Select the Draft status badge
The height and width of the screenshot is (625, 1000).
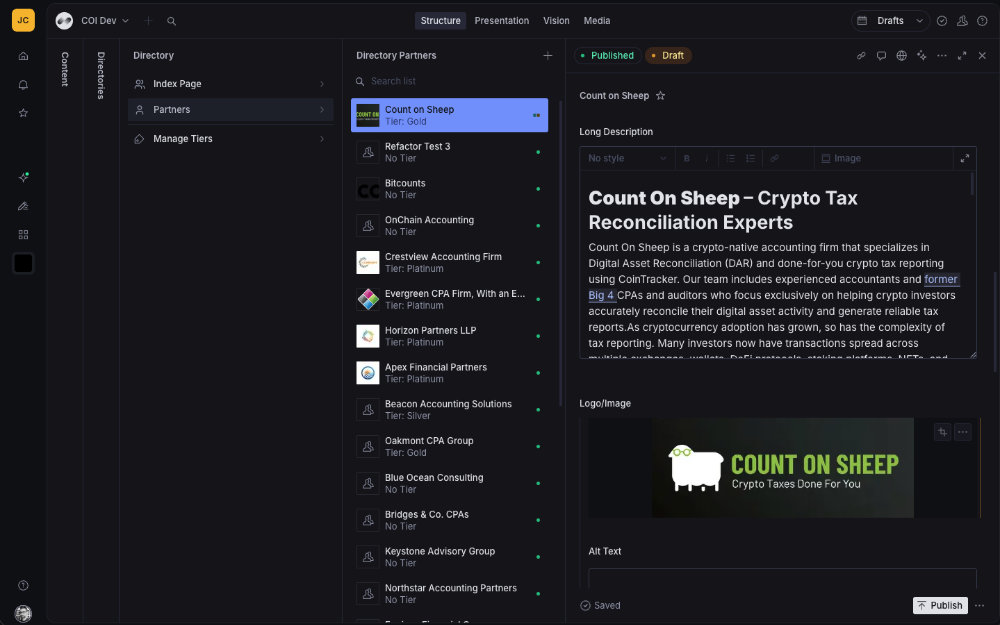point(668,55)
